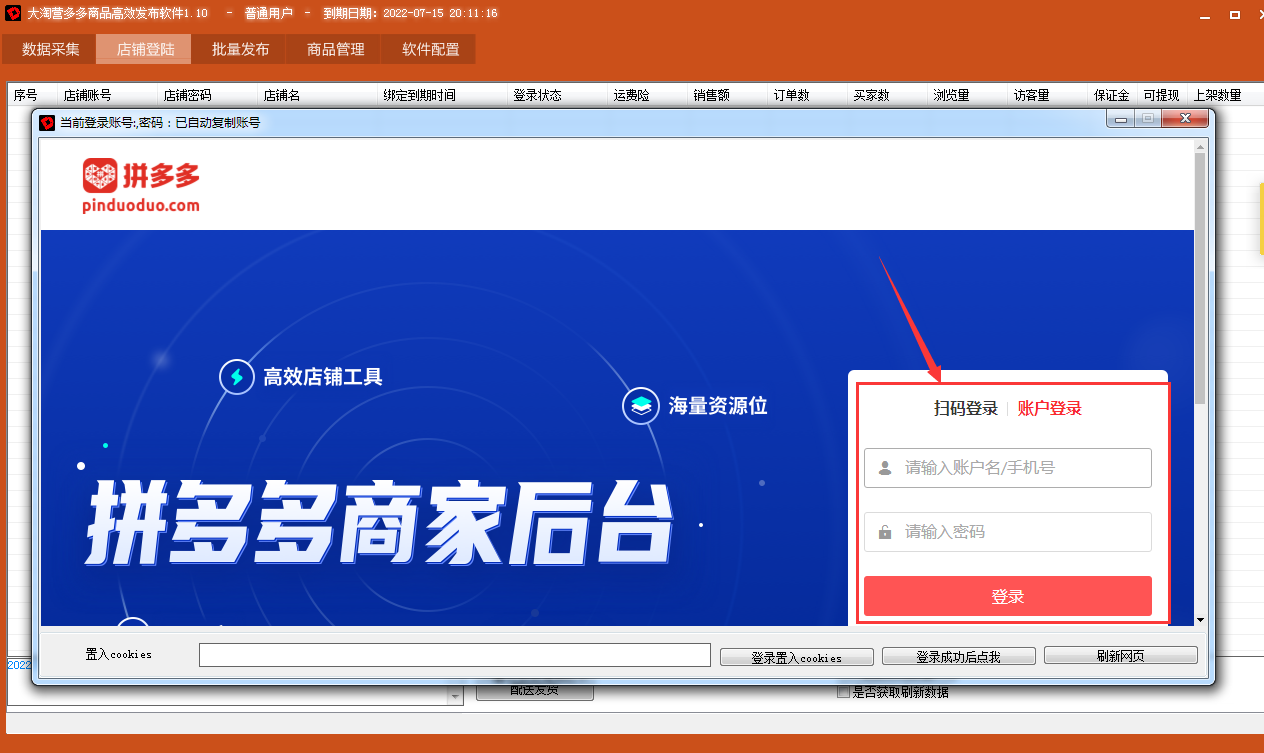This screenshot has width=1264, height=753.
Task: Close the login dialog with the red X
Action: click(1185, 119)
